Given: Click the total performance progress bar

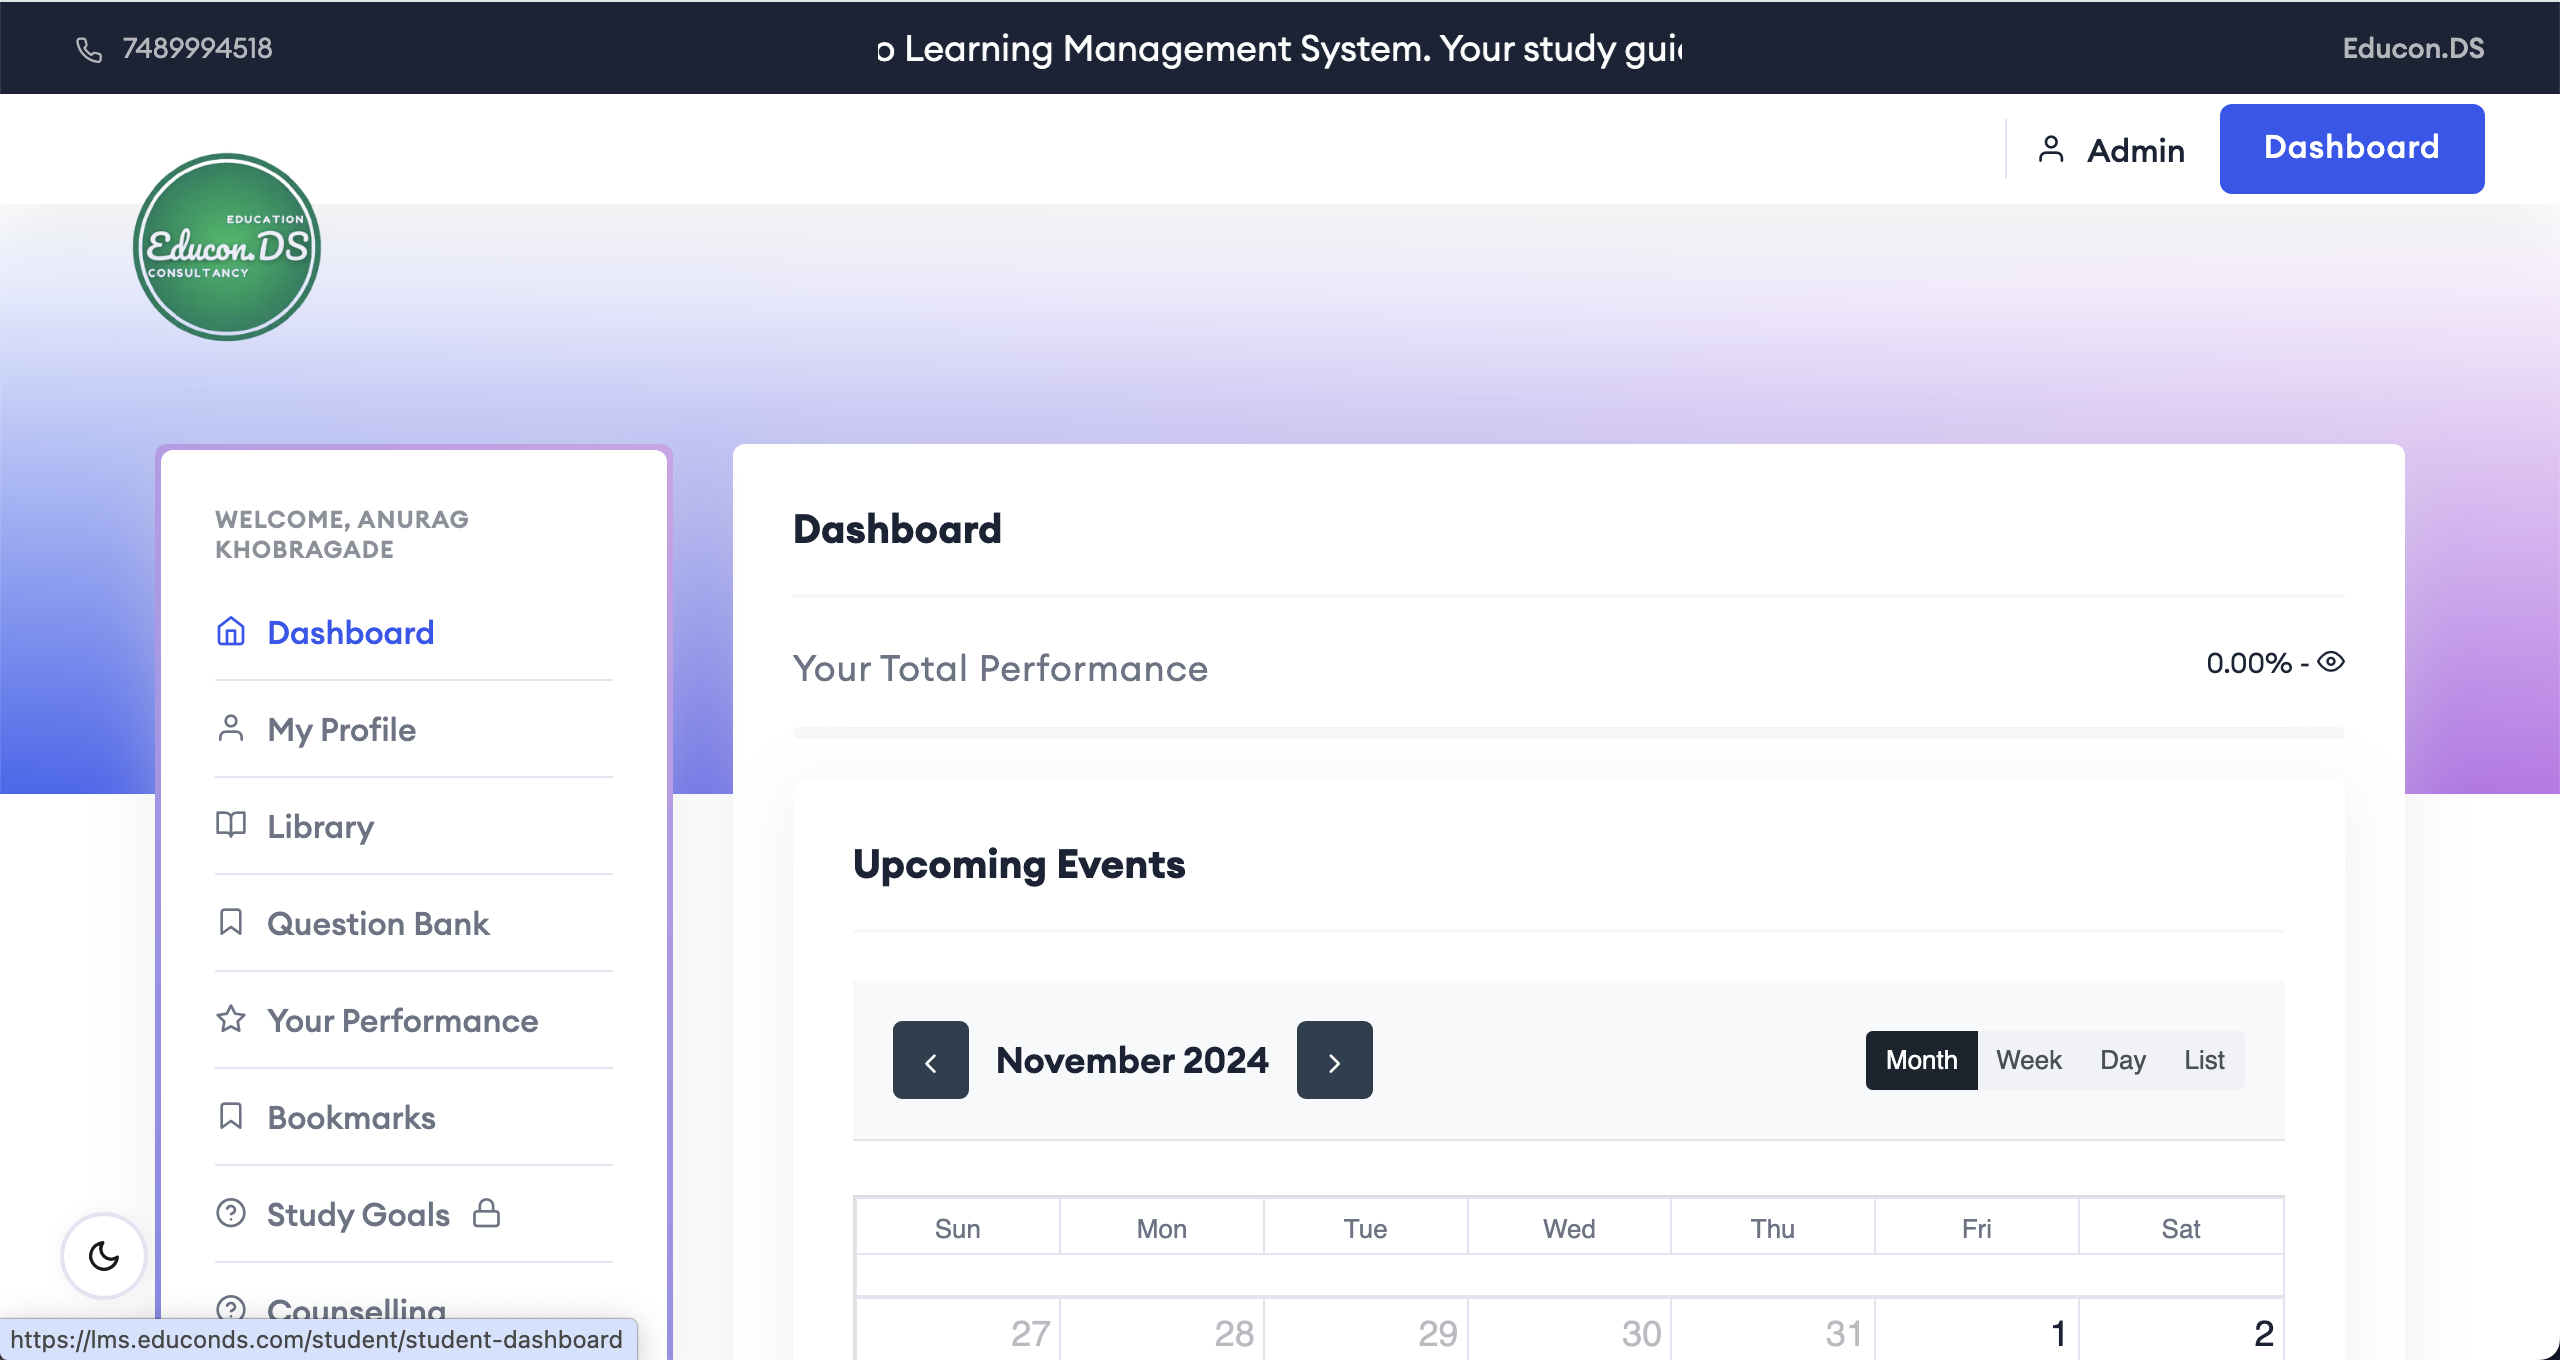Looking at the screenshot, I should 1569,733.
